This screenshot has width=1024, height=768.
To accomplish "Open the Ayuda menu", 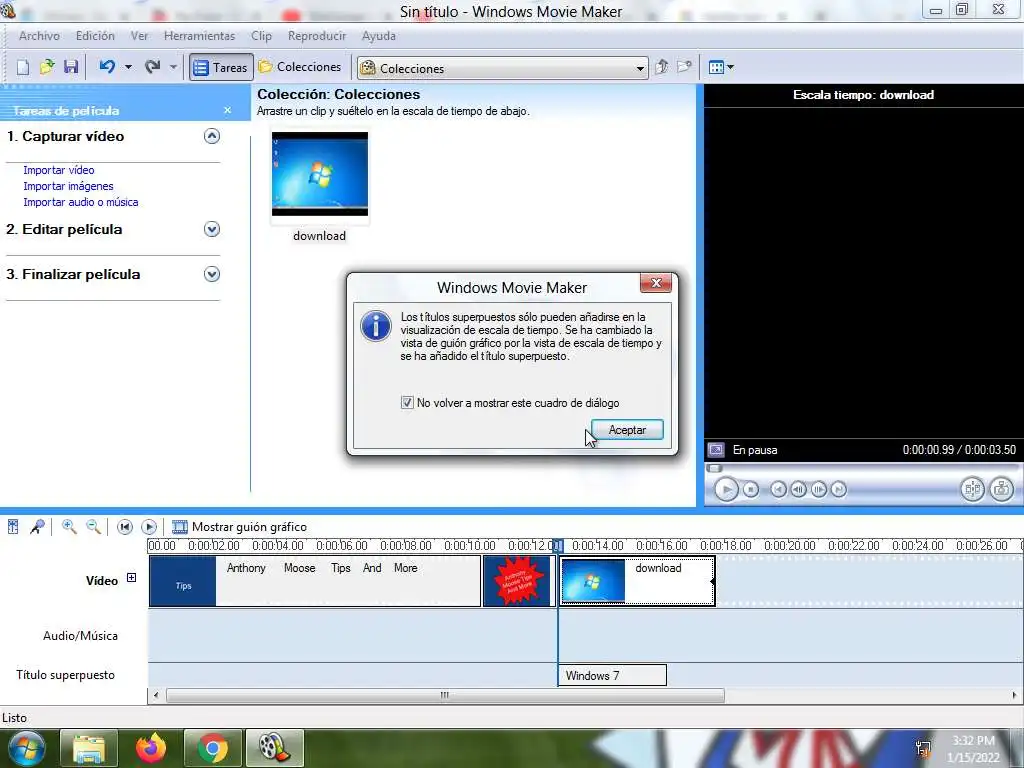I will pos(379,36).
